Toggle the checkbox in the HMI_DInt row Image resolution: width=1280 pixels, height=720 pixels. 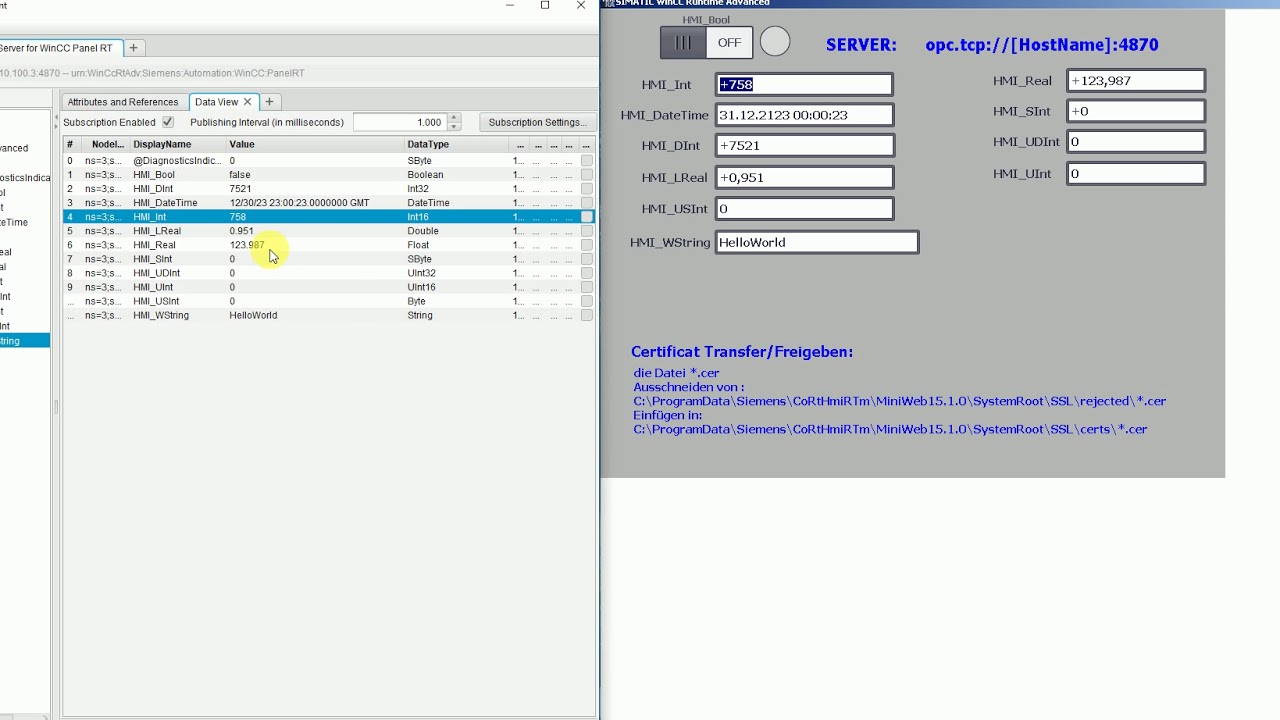587,189
